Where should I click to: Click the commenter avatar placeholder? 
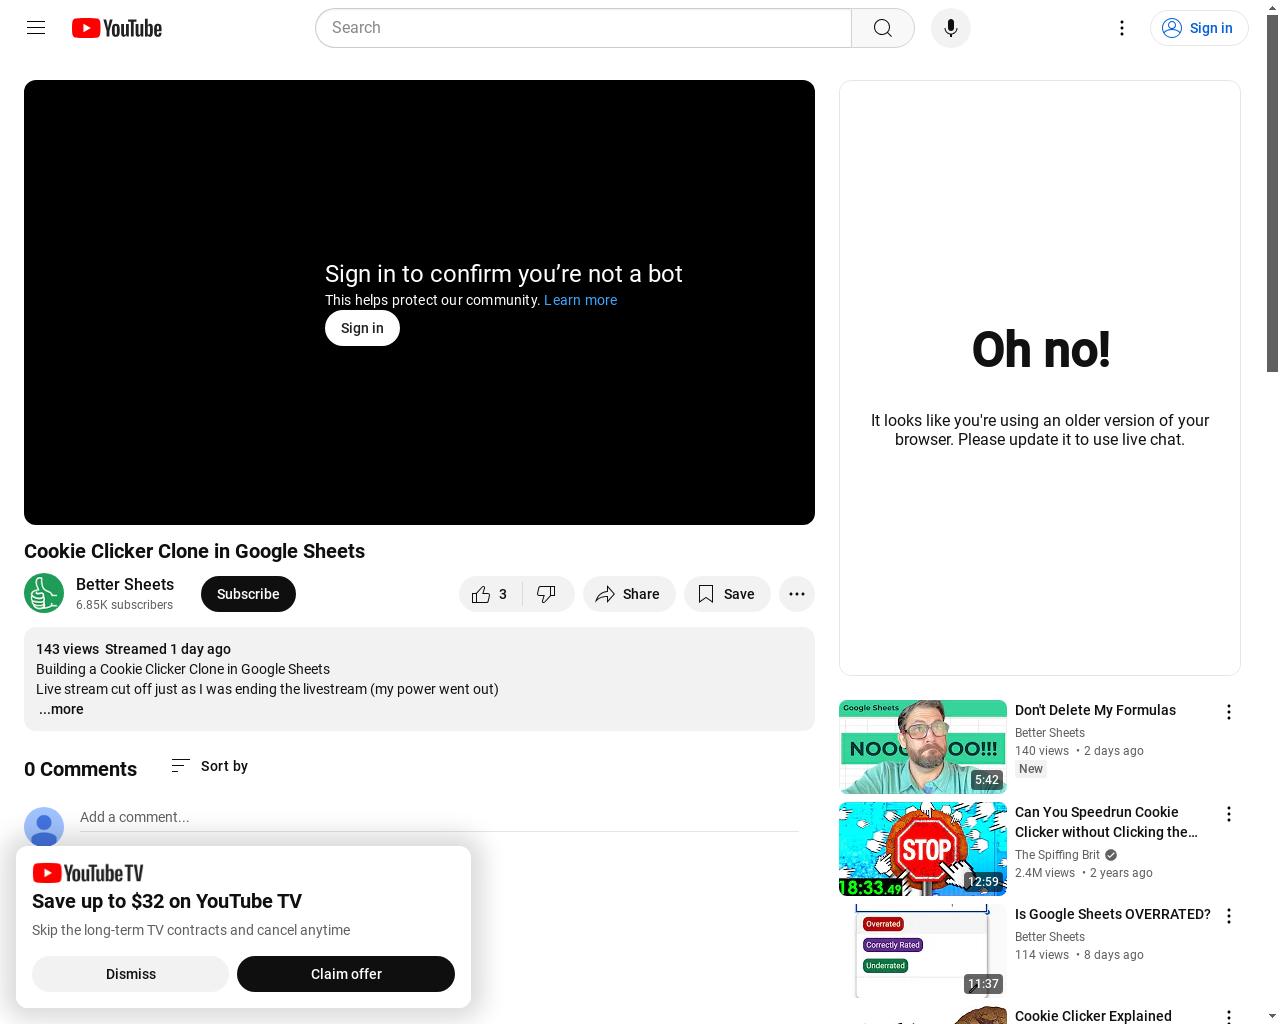(44, 827)
